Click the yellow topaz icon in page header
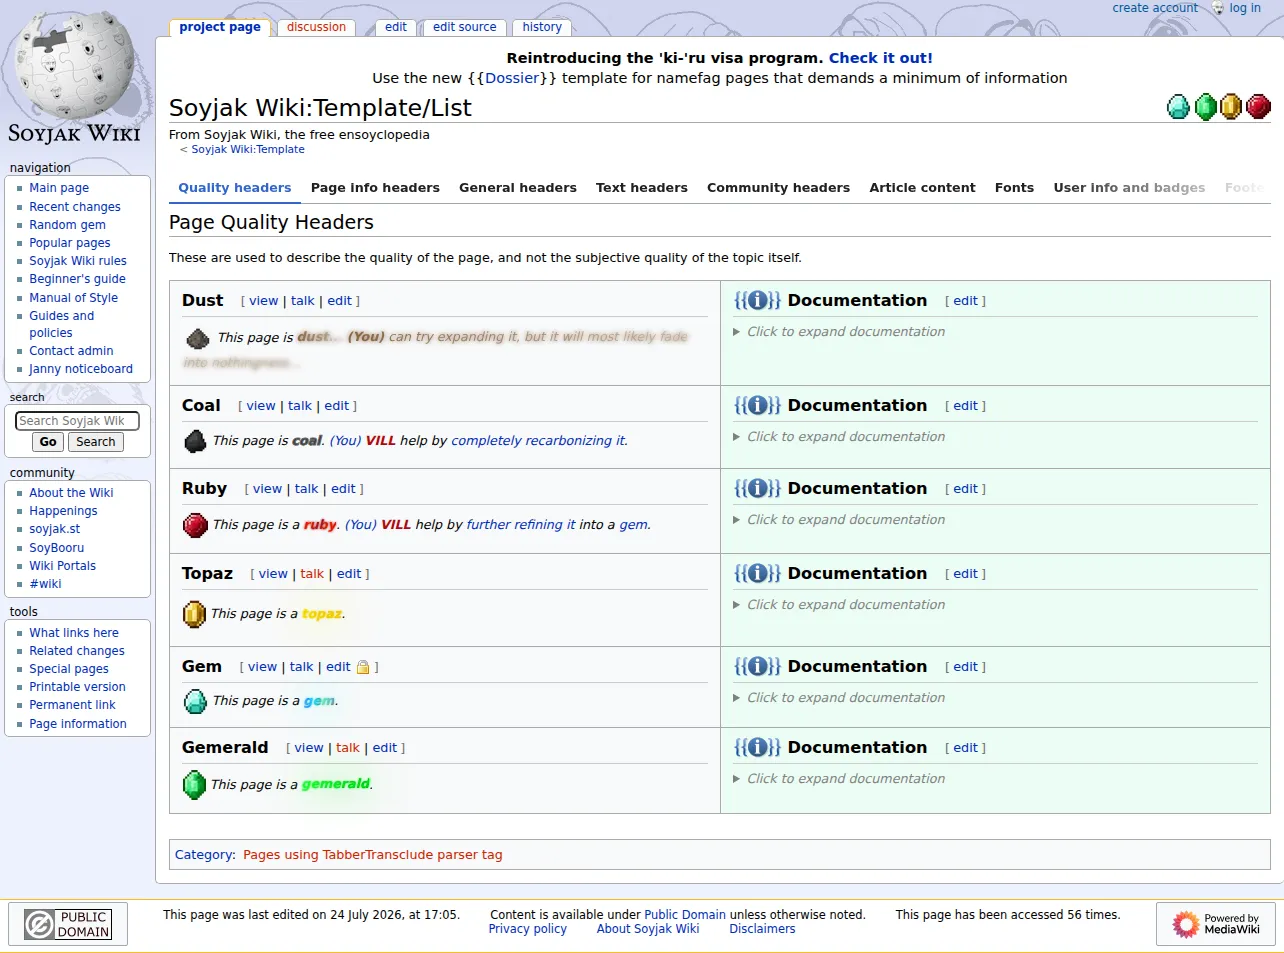The height and width of the screenshot is (953, 1284). point(1231,106)
